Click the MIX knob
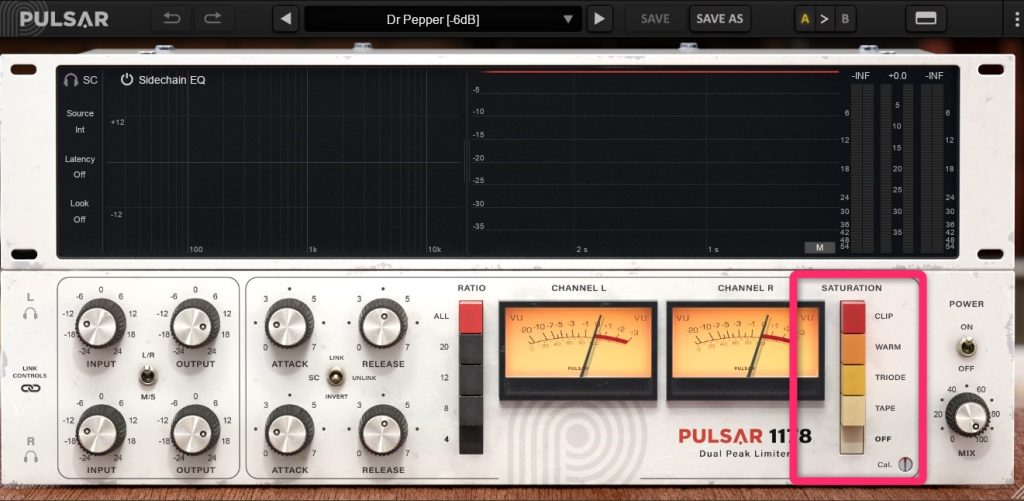The height and width of the screenshot is (501, 1024). coord(966,413)
